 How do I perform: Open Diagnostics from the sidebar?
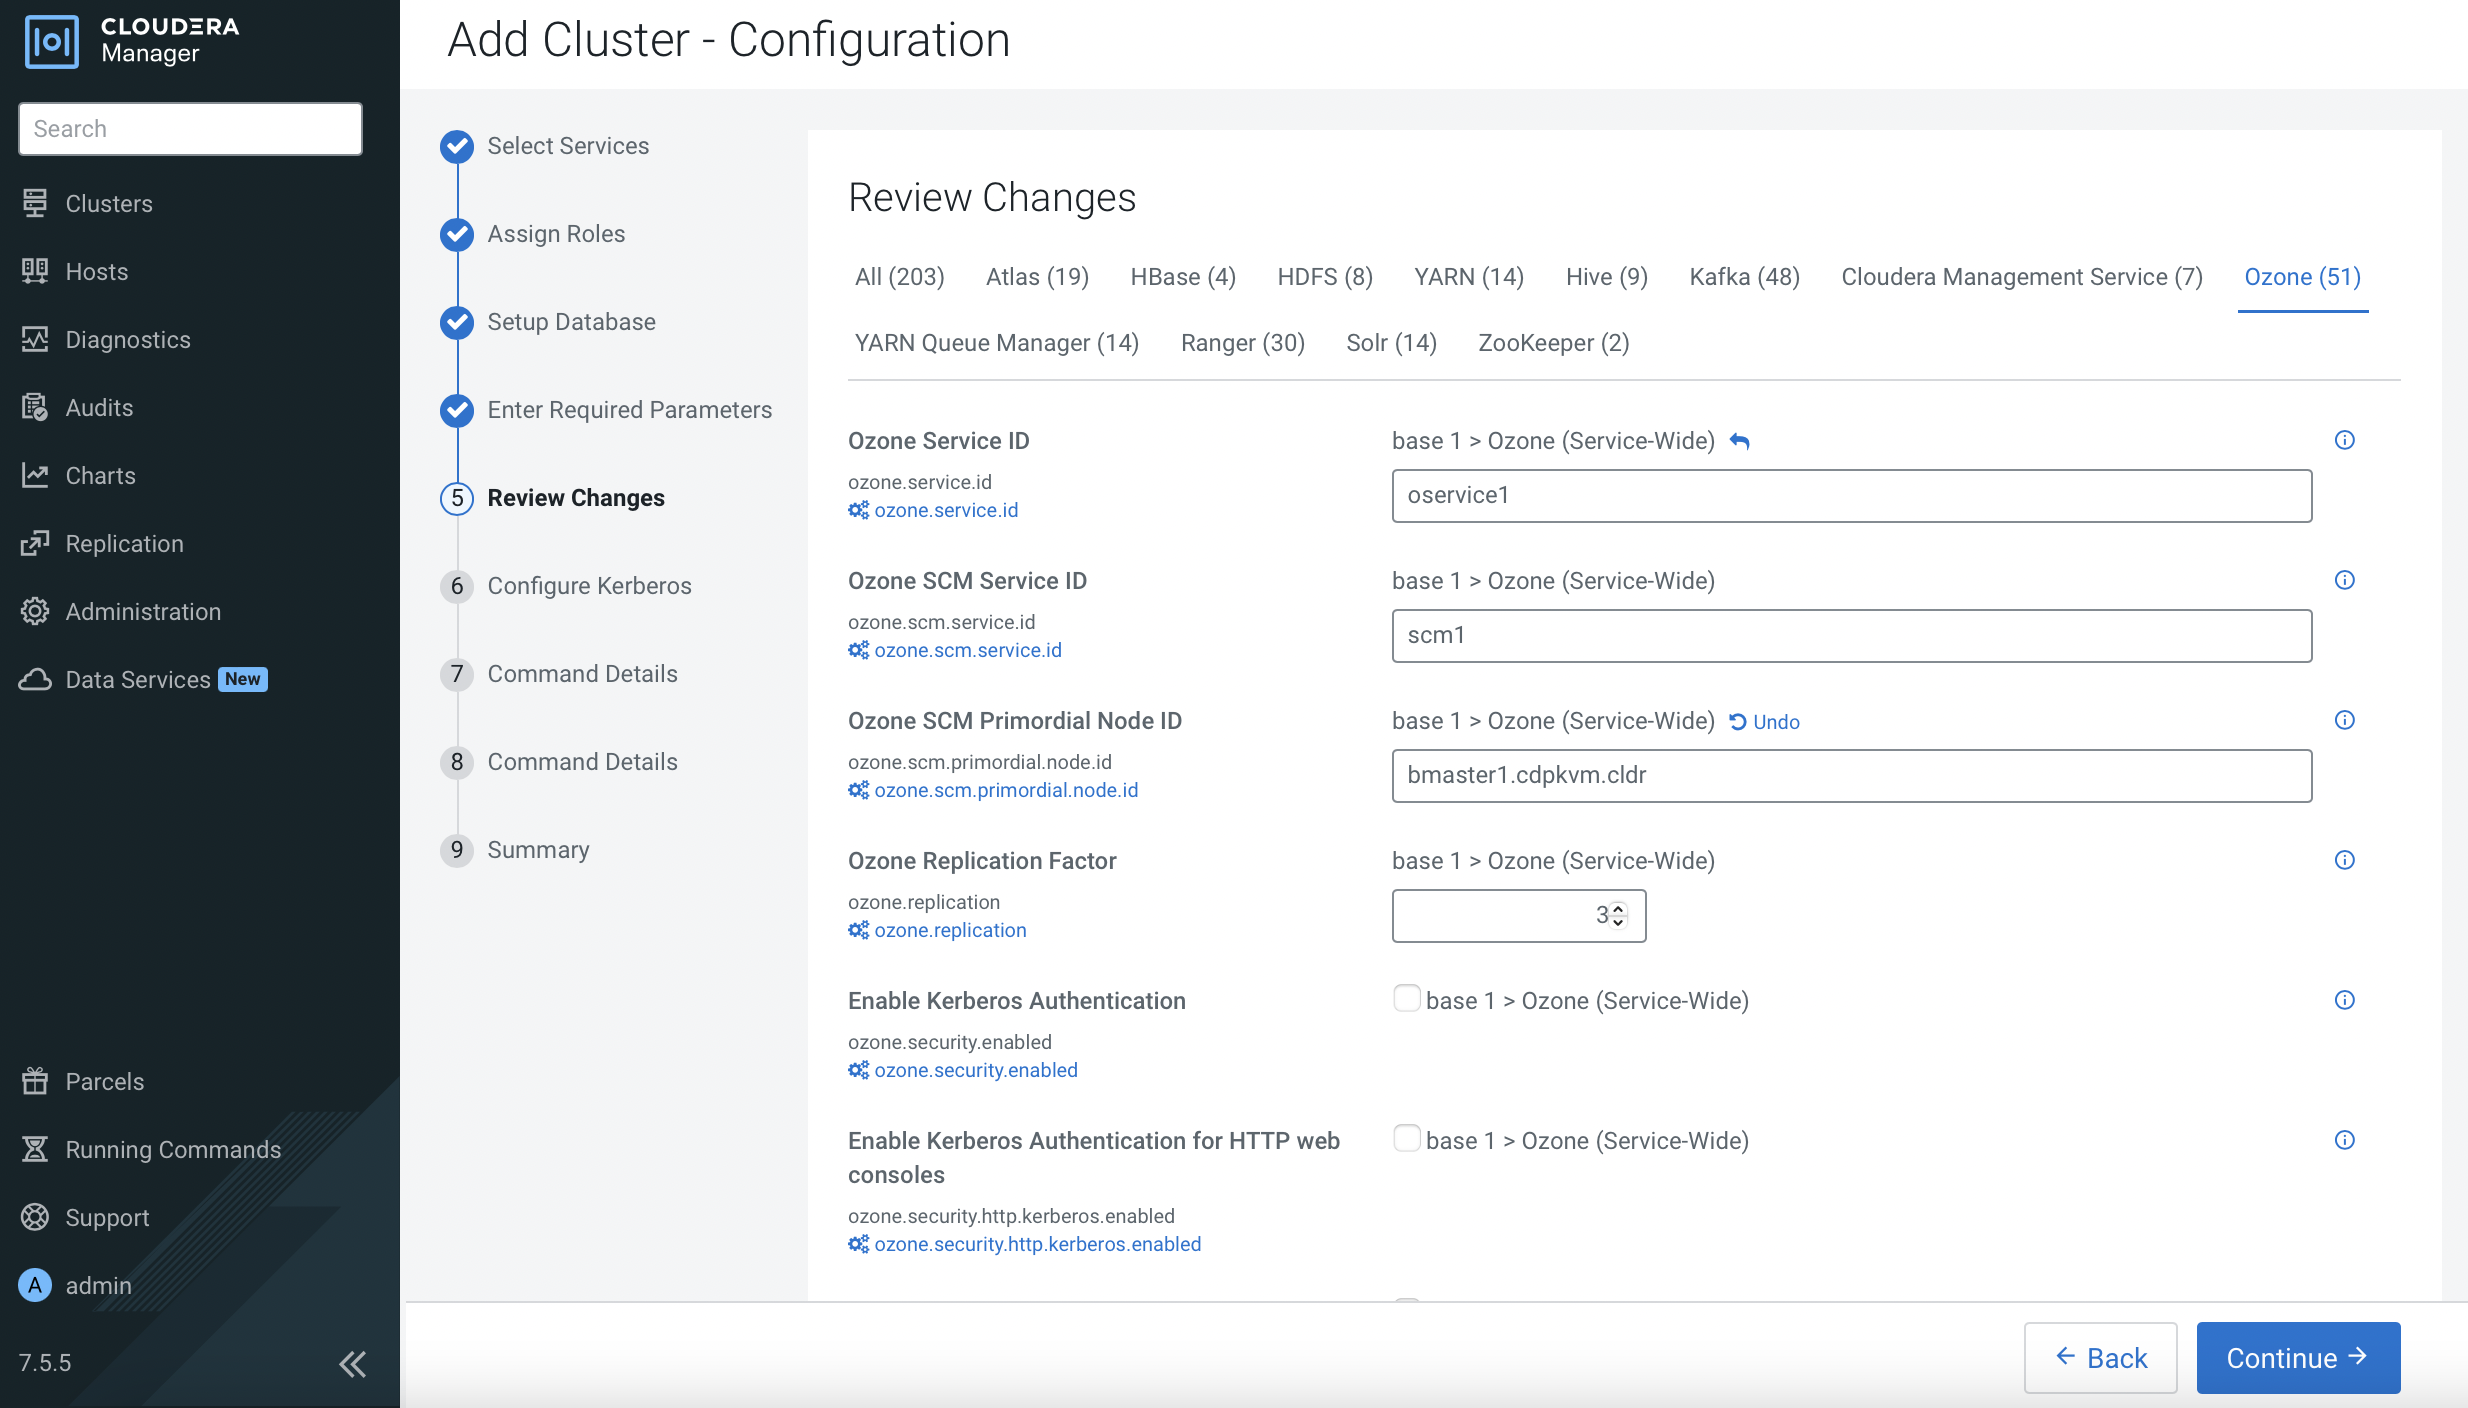tap(127, 340)
